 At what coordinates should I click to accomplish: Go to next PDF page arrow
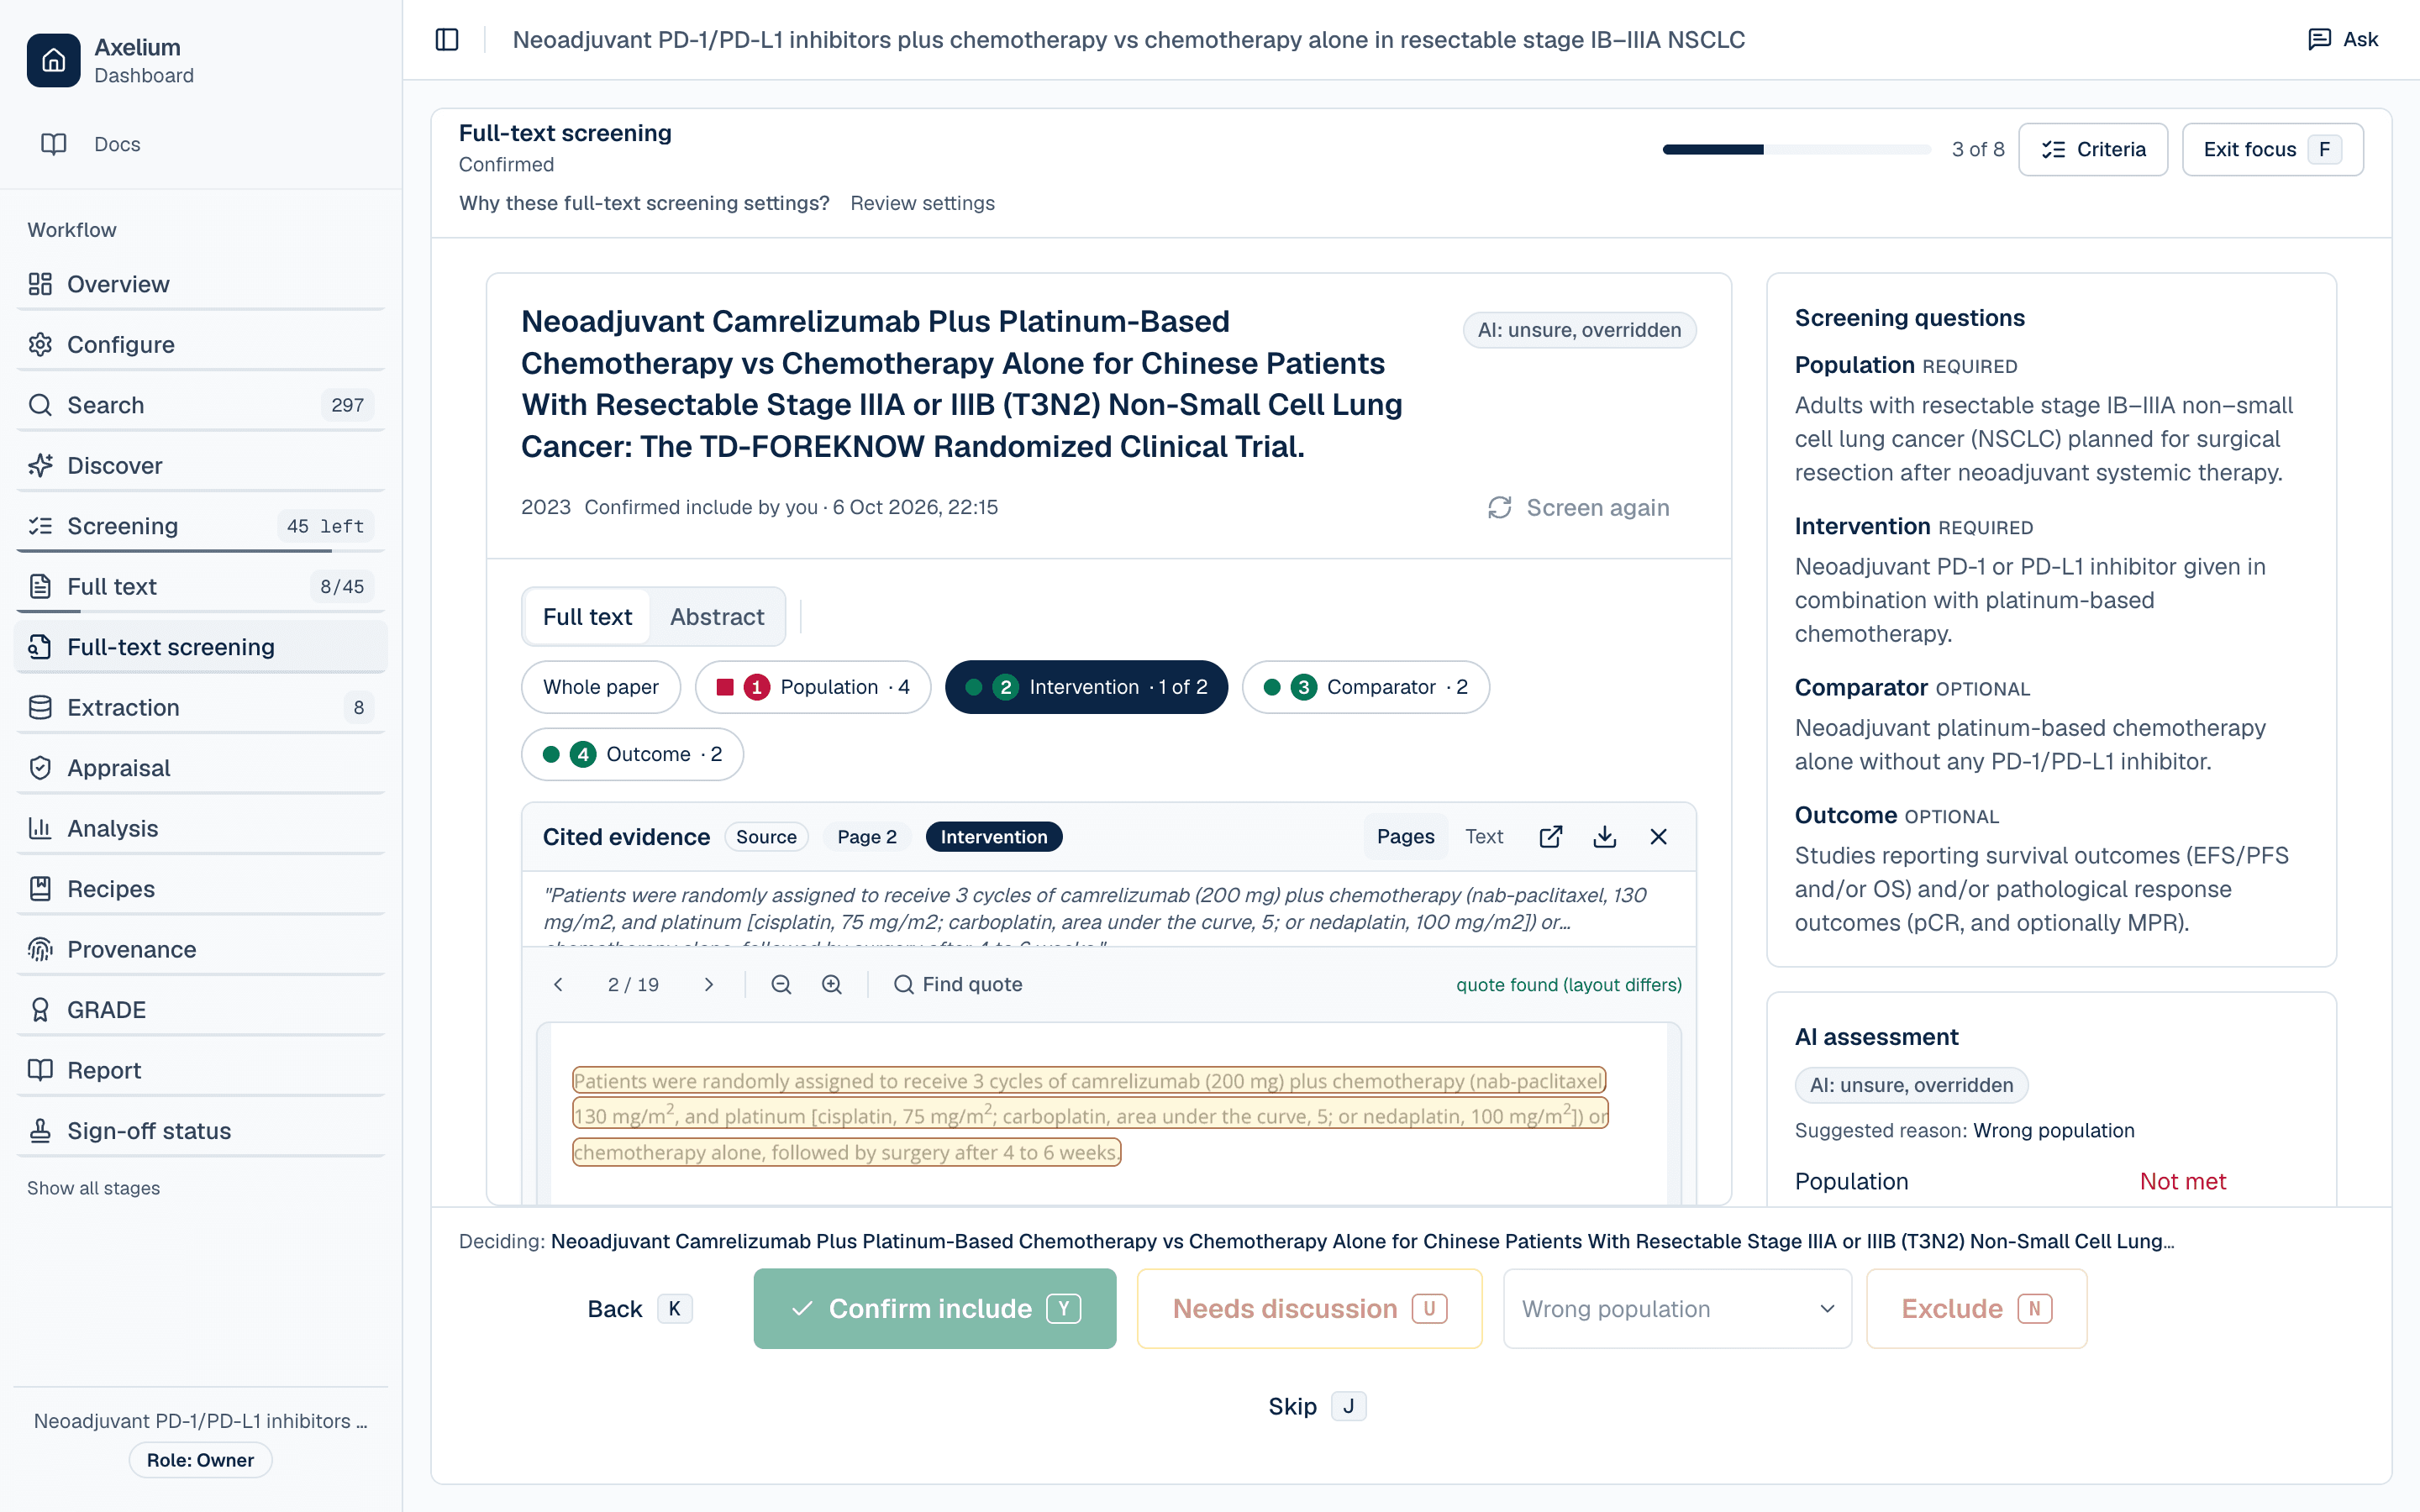tap(709, 985)
